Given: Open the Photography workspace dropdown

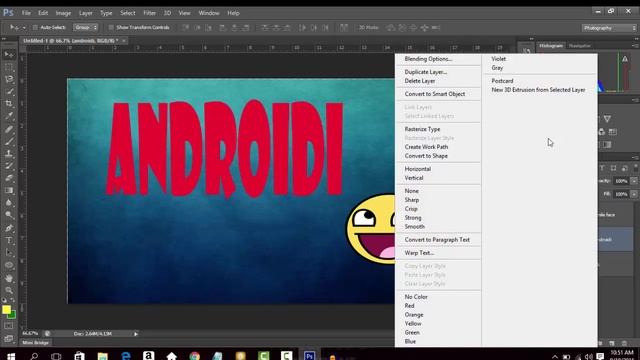Looking at the screenshot, I should pos(609,28).
